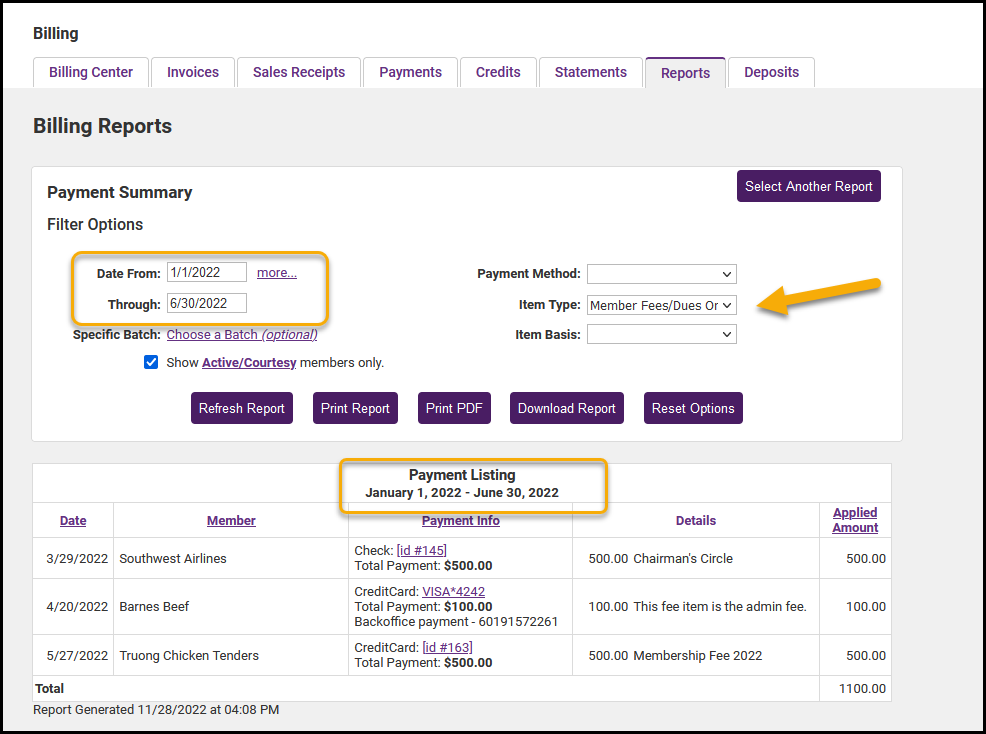Click the Download Report button
Image resolution: width=986 pixels, height=734 pixels.
(x=567, y=408)
